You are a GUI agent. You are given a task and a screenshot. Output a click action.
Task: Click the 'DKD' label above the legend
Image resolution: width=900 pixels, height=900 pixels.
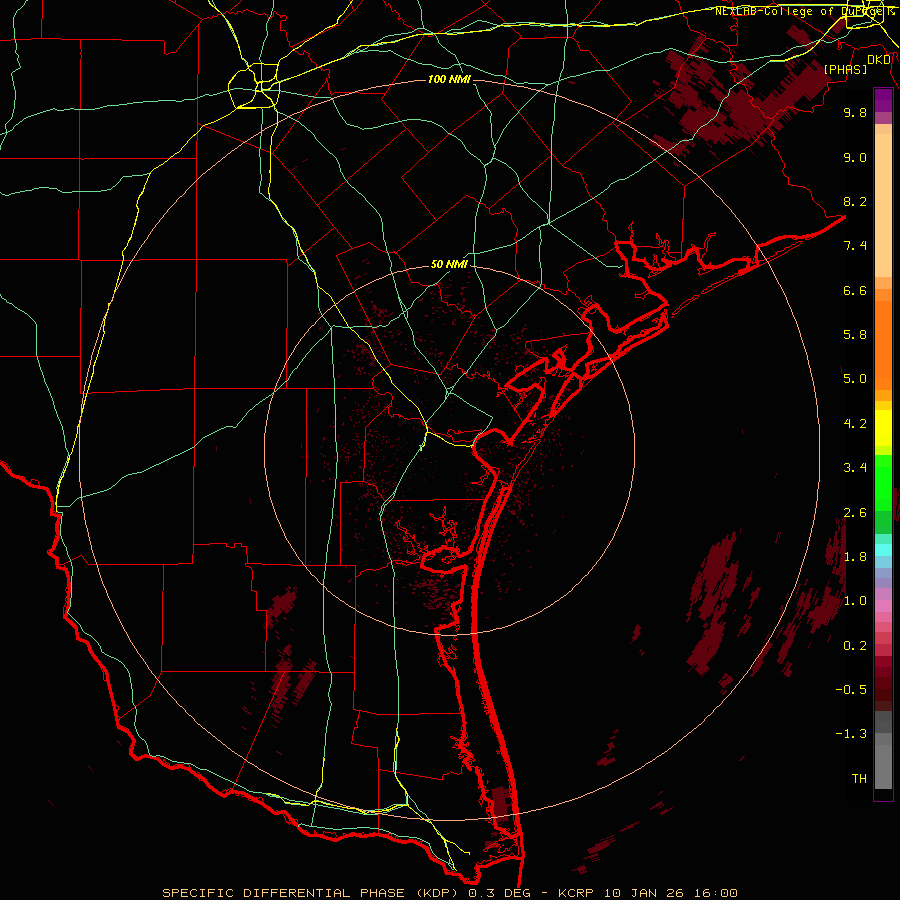click(x=879, y=59)
